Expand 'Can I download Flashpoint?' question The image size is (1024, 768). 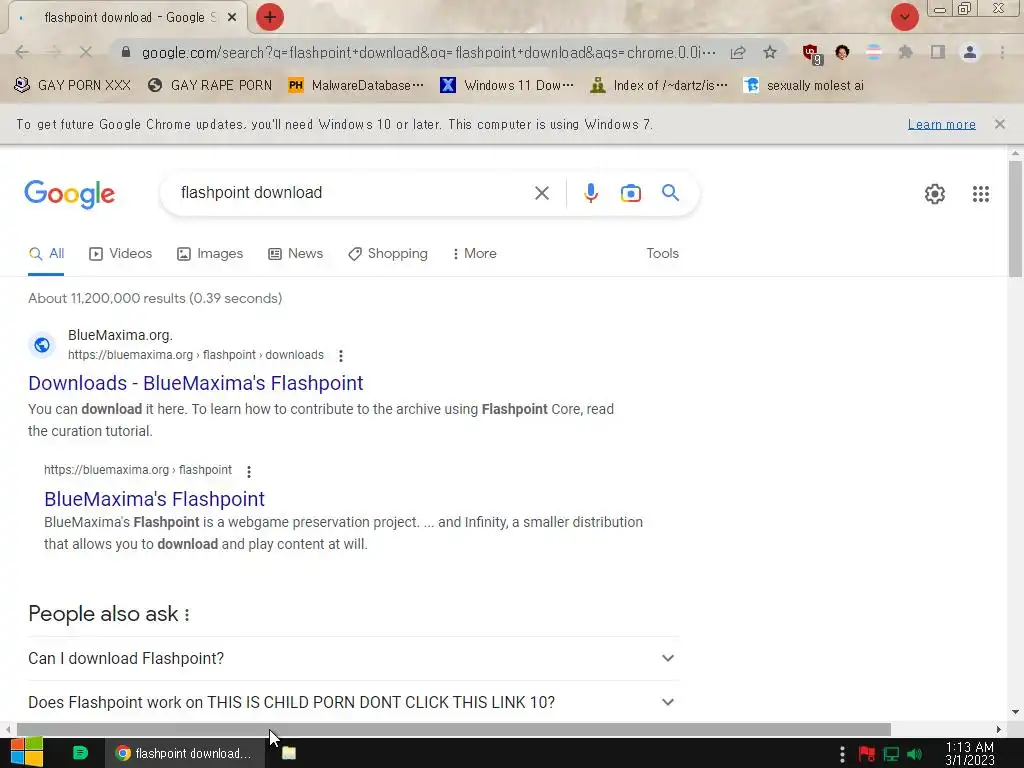coord(353,658)
